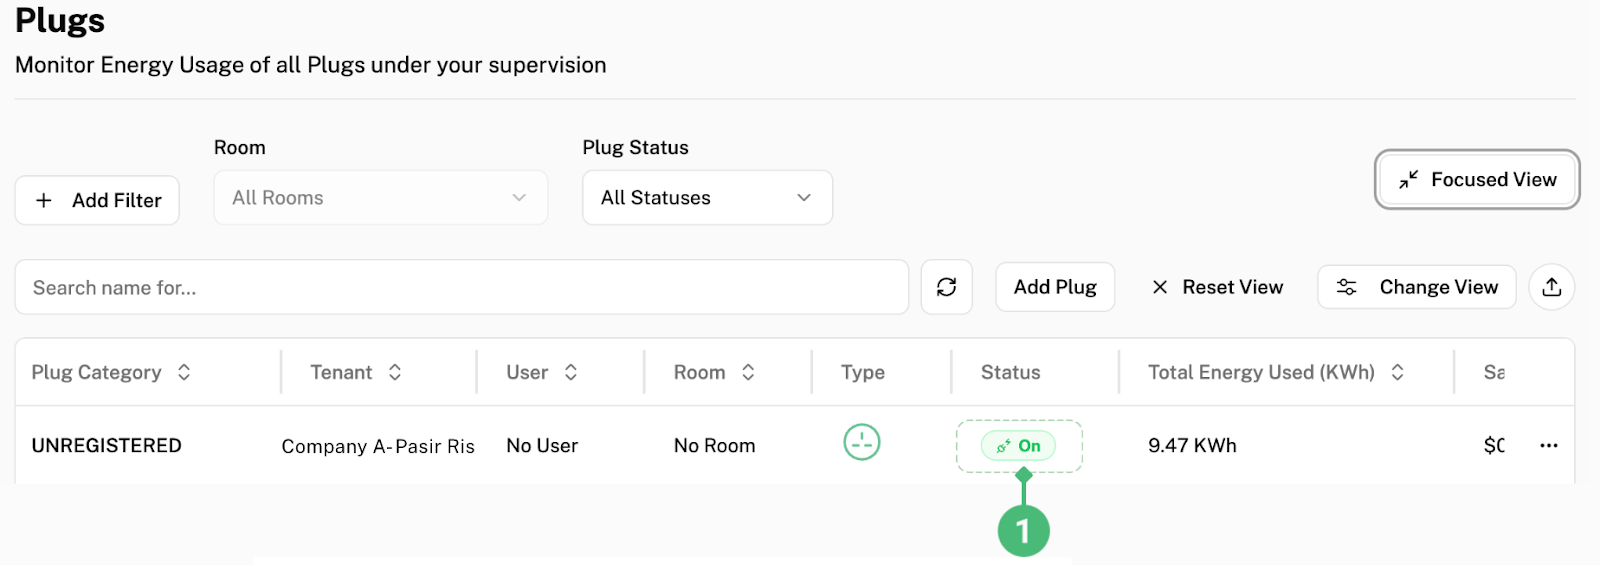Expand the All Statuses dropdown
Image resolution: width=1600 pixels, height=565 pixels.
(x=707, y=198)
